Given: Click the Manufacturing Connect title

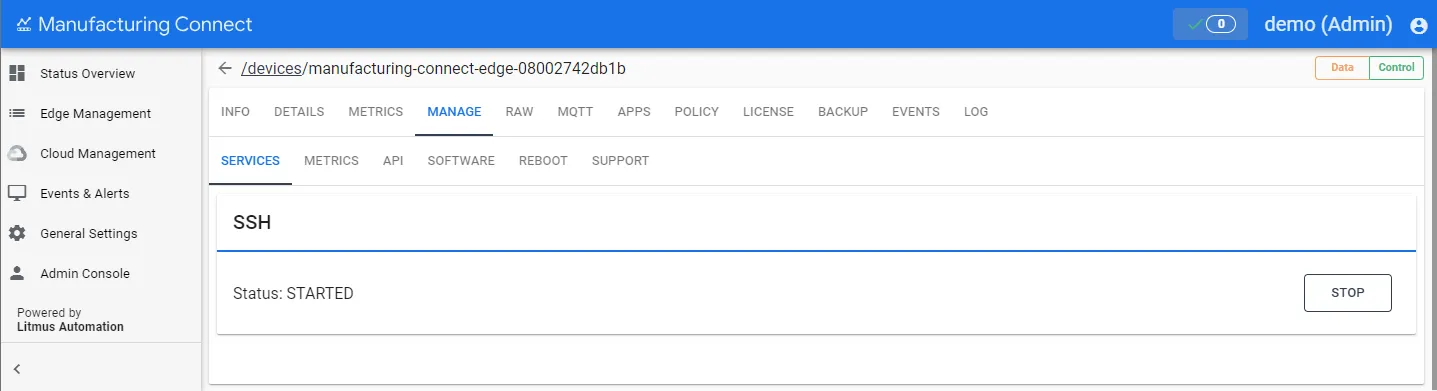Looking at the screenshot, I should click(145, 24).
